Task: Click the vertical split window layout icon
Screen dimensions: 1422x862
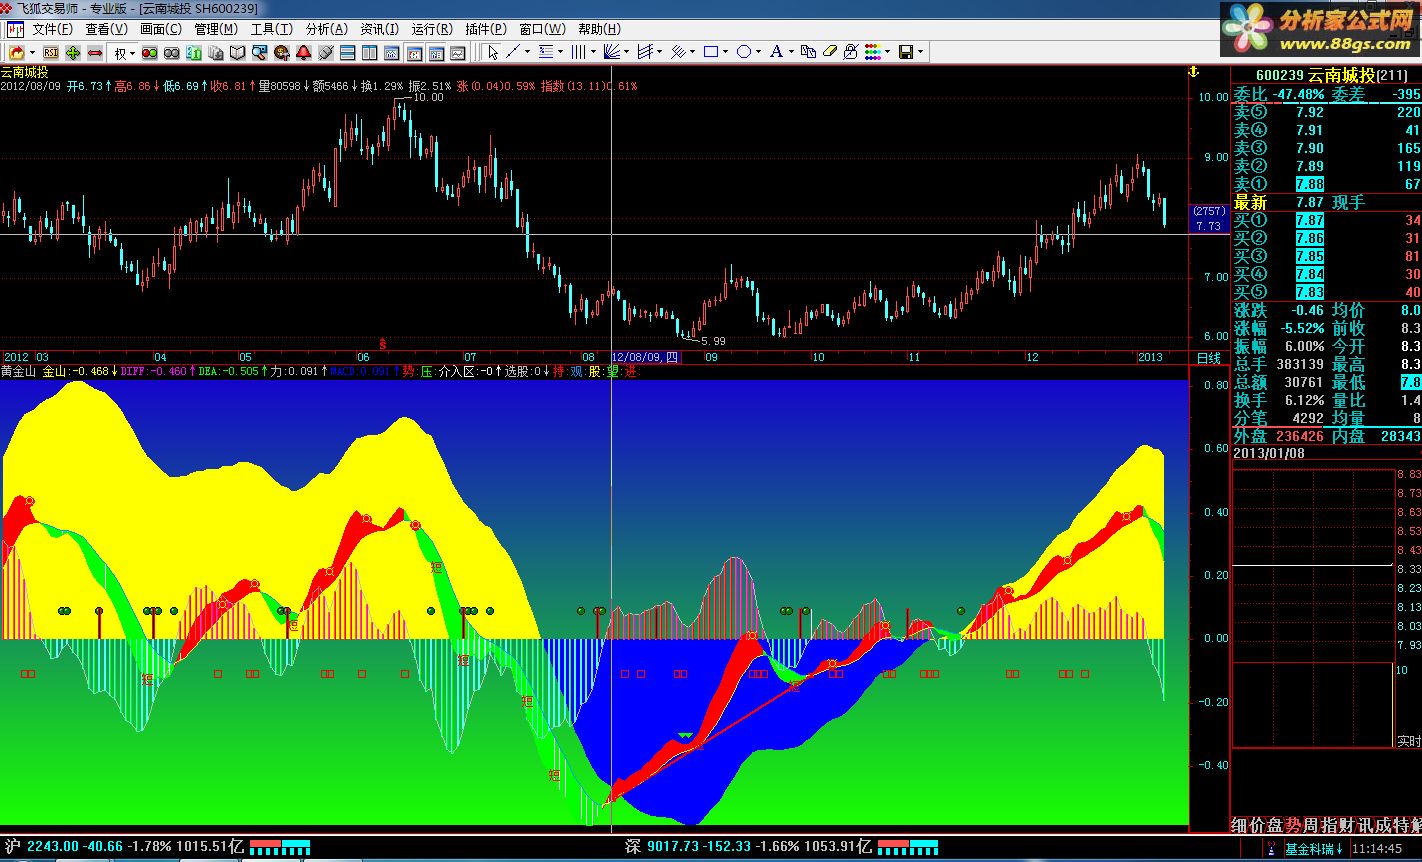Action: click(369, 52)
